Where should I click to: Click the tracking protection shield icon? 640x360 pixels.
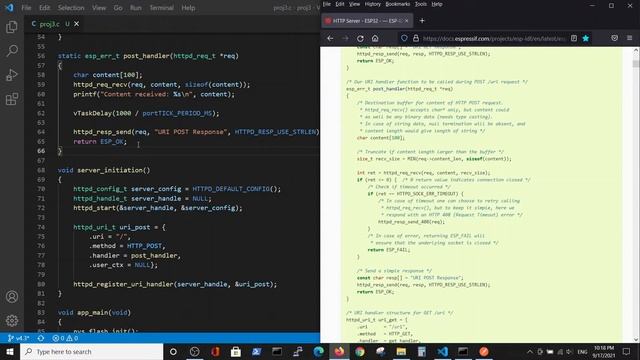[x=404, y=38]
